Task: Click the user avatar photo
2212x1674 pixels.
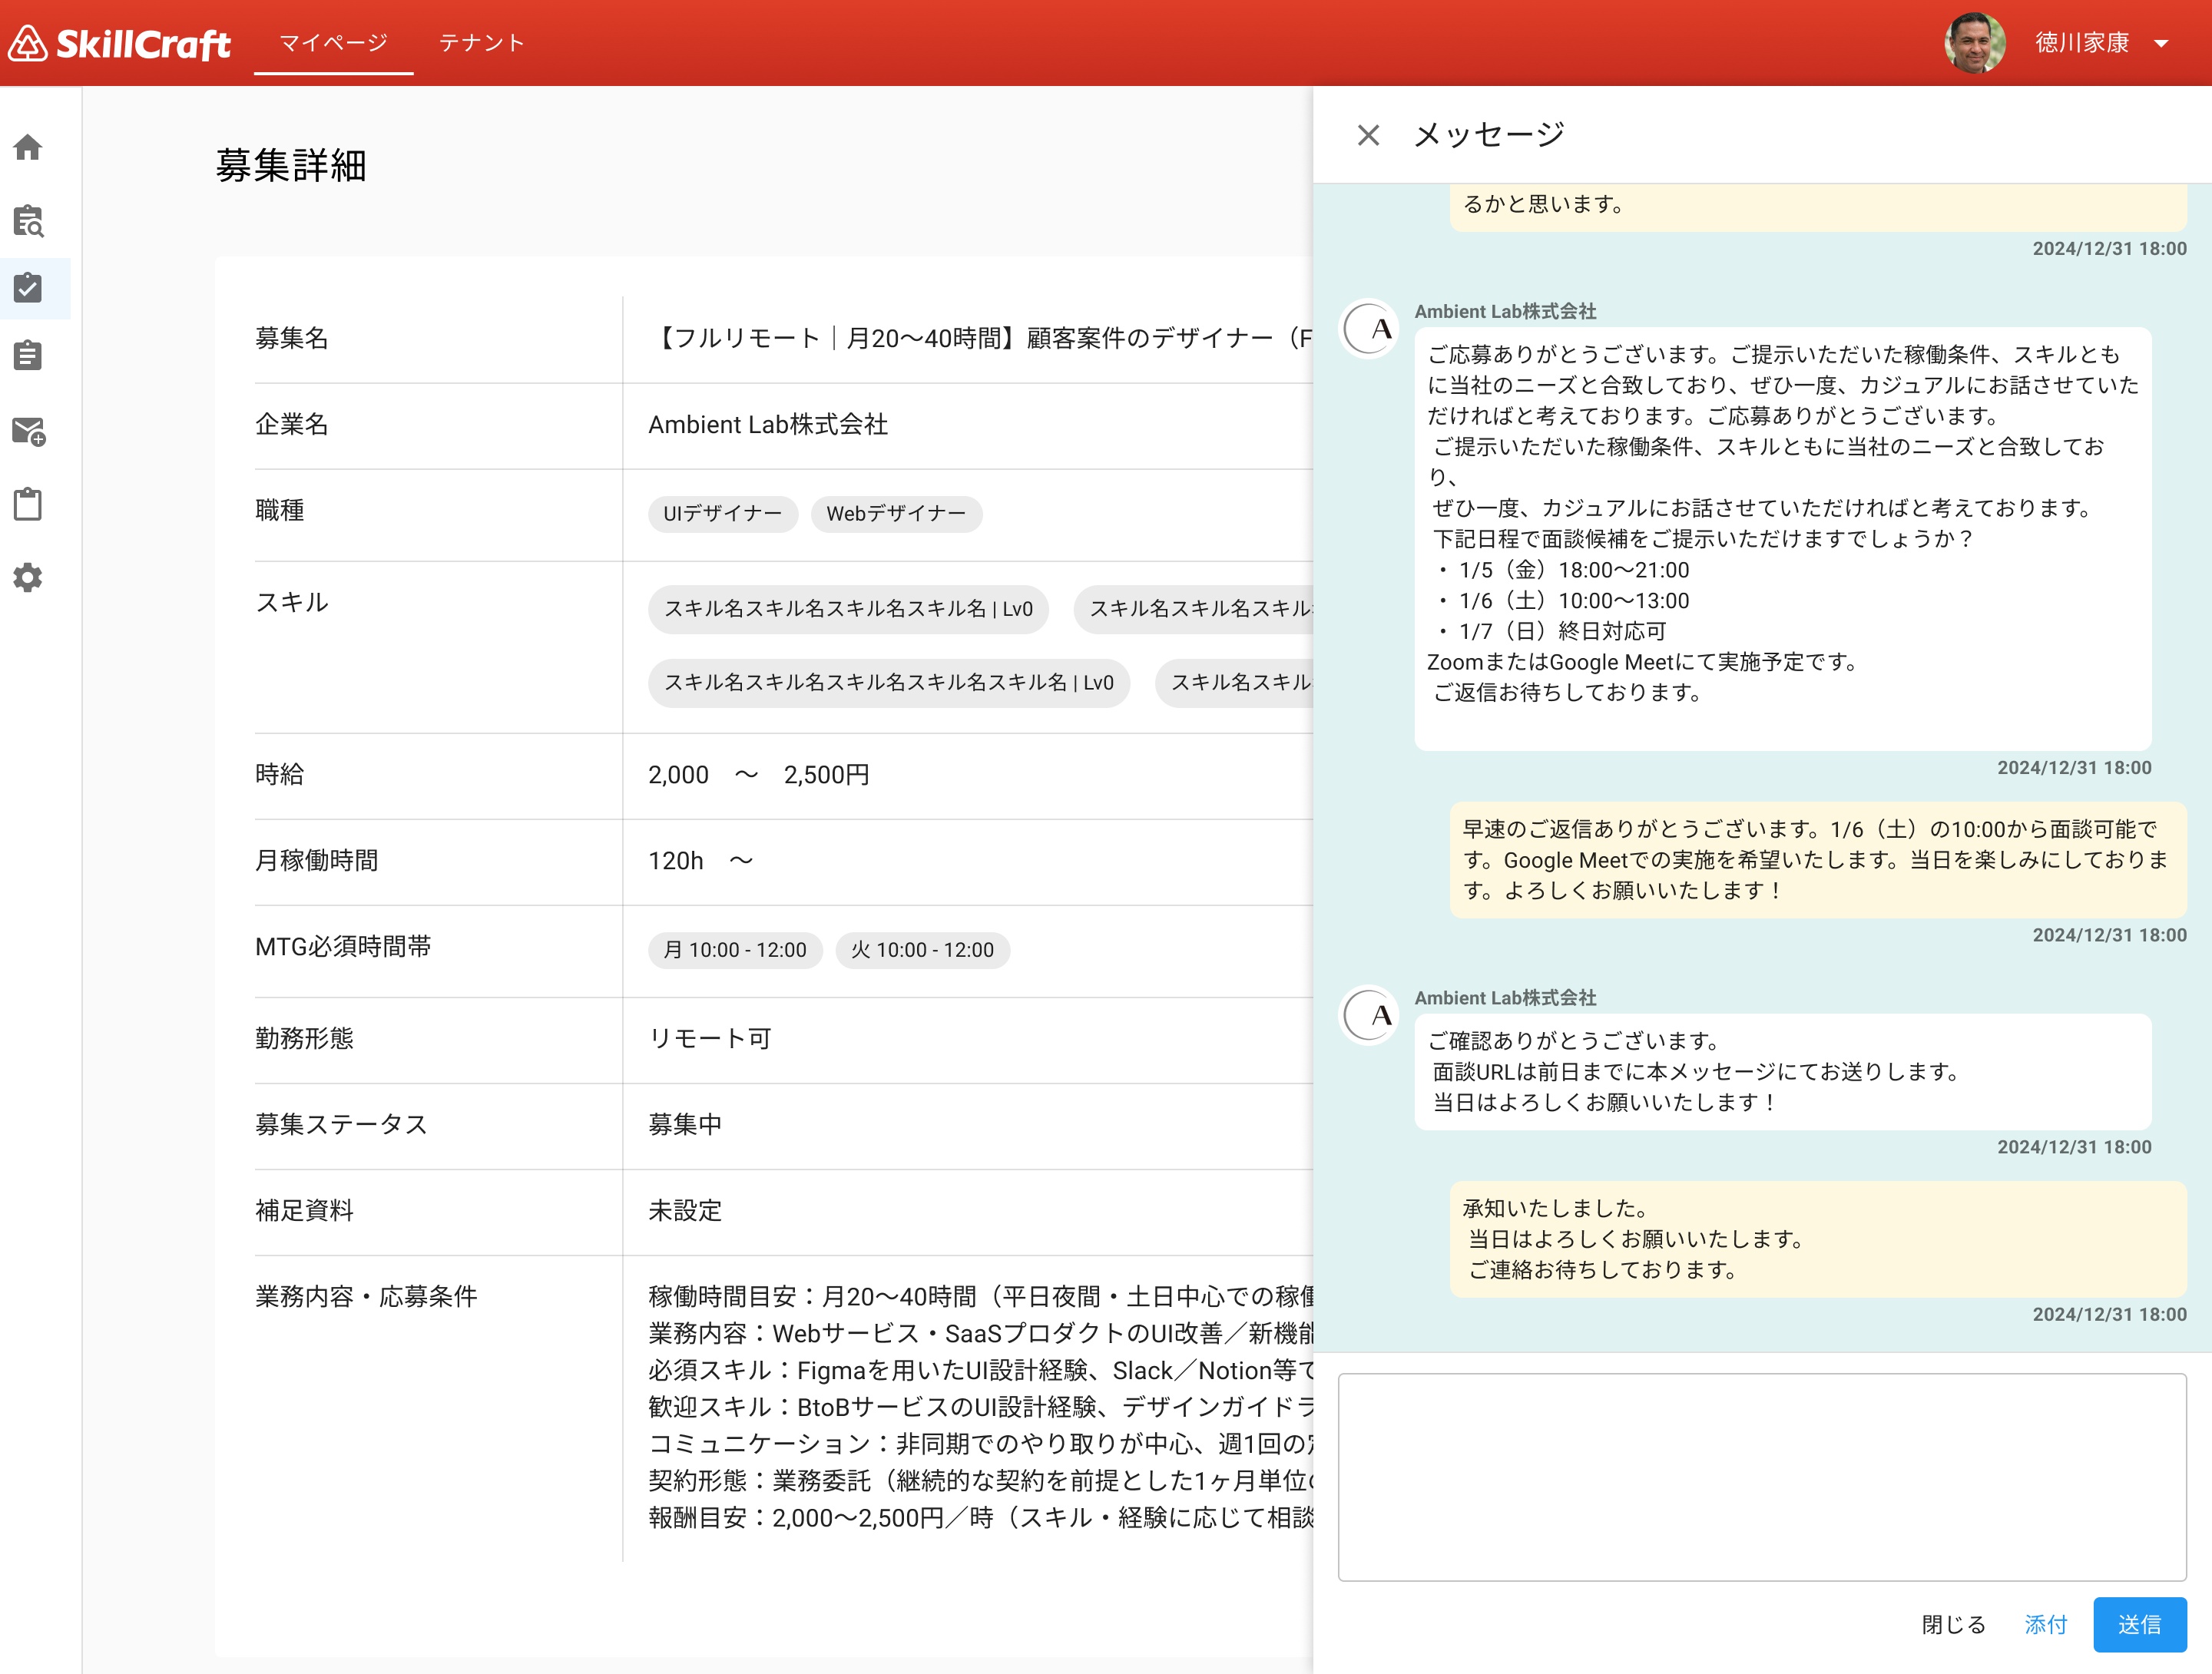Action: pyautogui.click(x=1974, y=43)
